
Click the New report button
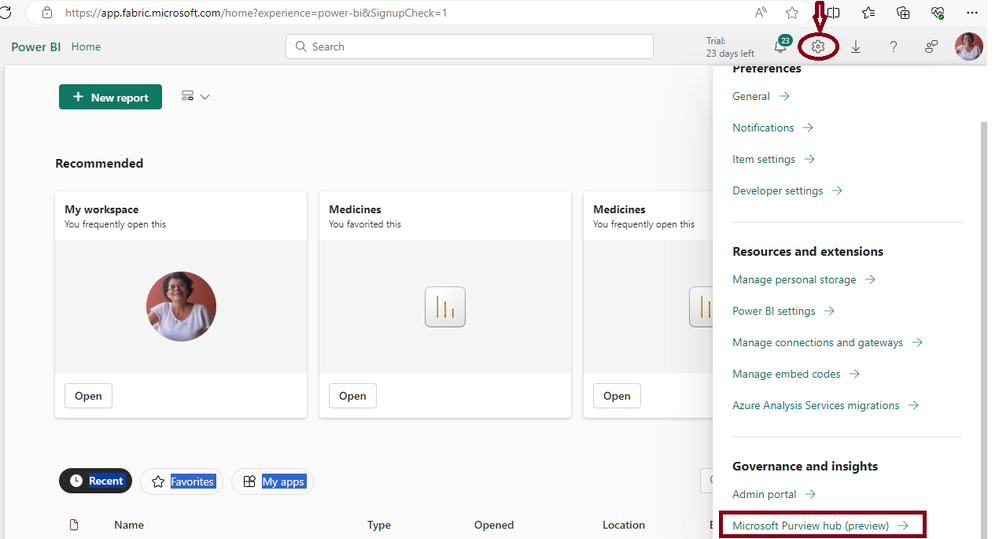click(110, 97)
